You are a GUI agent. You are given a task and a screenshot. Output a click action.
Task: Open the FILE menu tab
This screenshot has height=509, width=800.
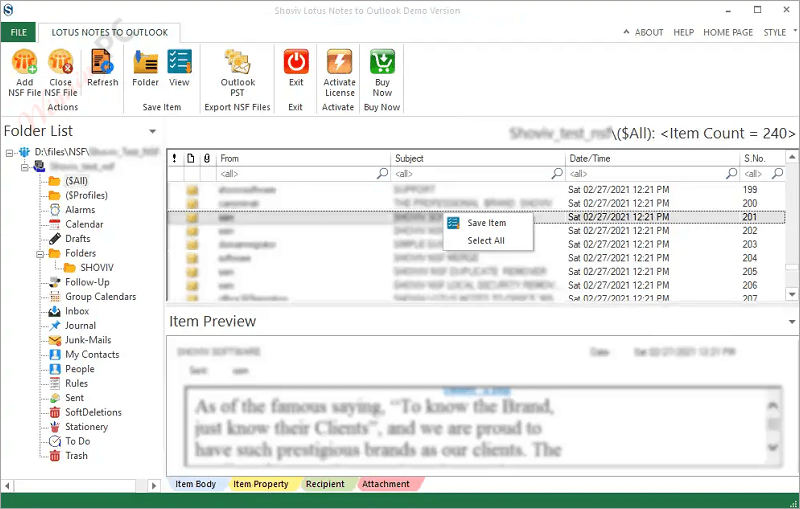tap(18, 32)
